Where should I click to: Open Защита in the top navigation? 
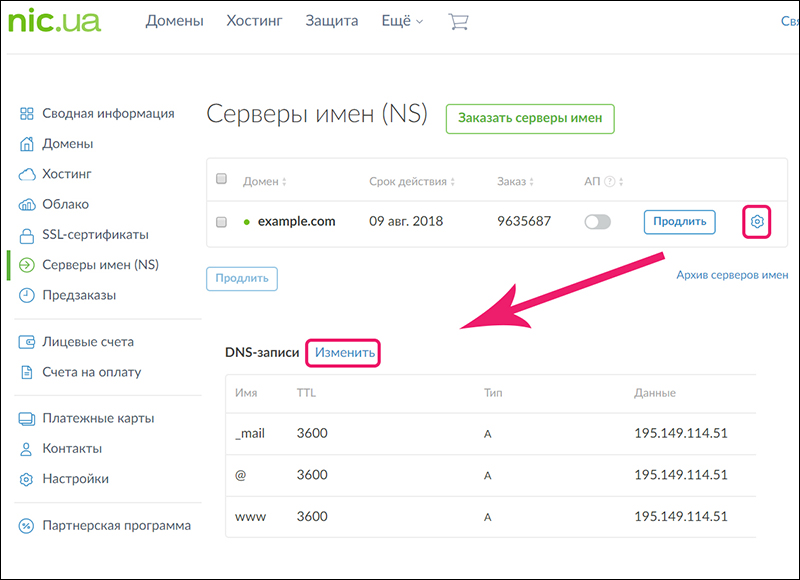click(331, 21)
